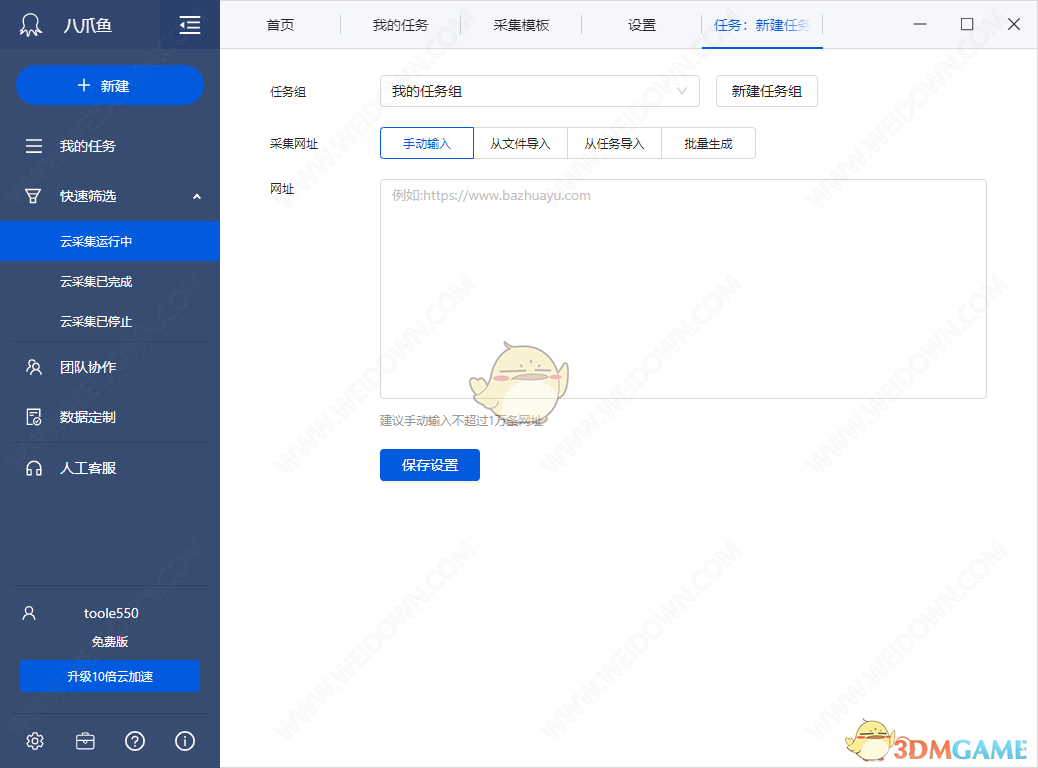Click the octopus logo at top left
Viewport: 1038px width, 768px height.
coord(31,23)
